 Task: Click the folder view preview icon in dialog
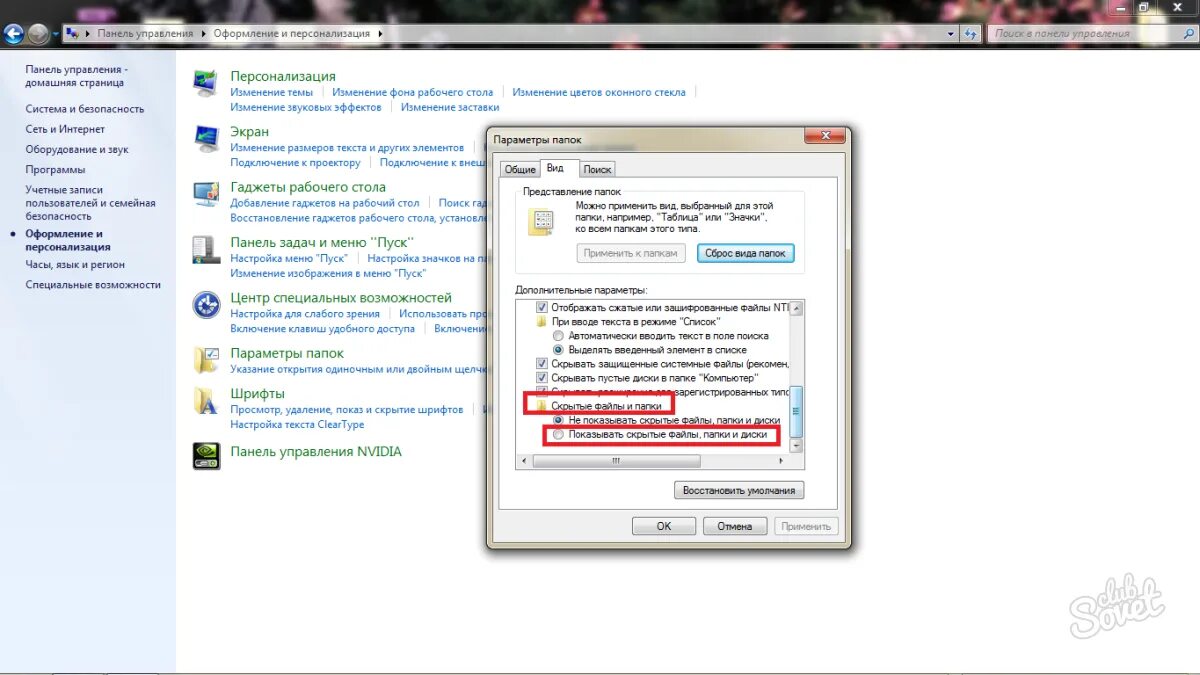tap(541, 222)
